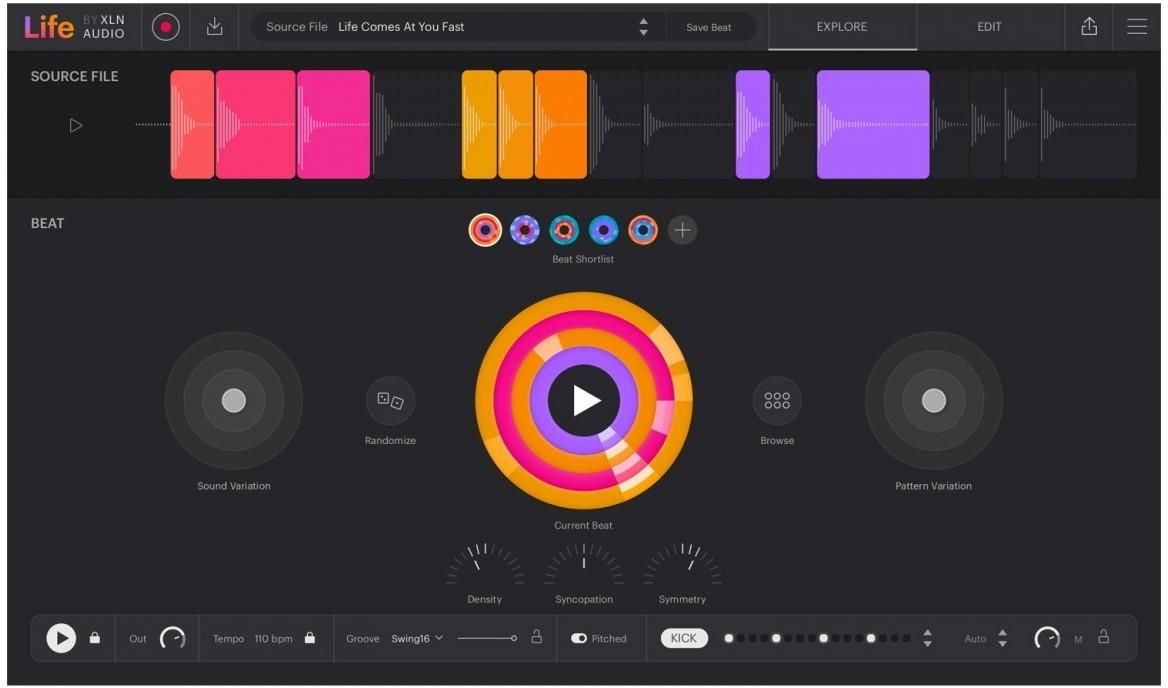Screen dimensions: 1168x688
Task: Click the Save Beat button
Action: [708, 27]
